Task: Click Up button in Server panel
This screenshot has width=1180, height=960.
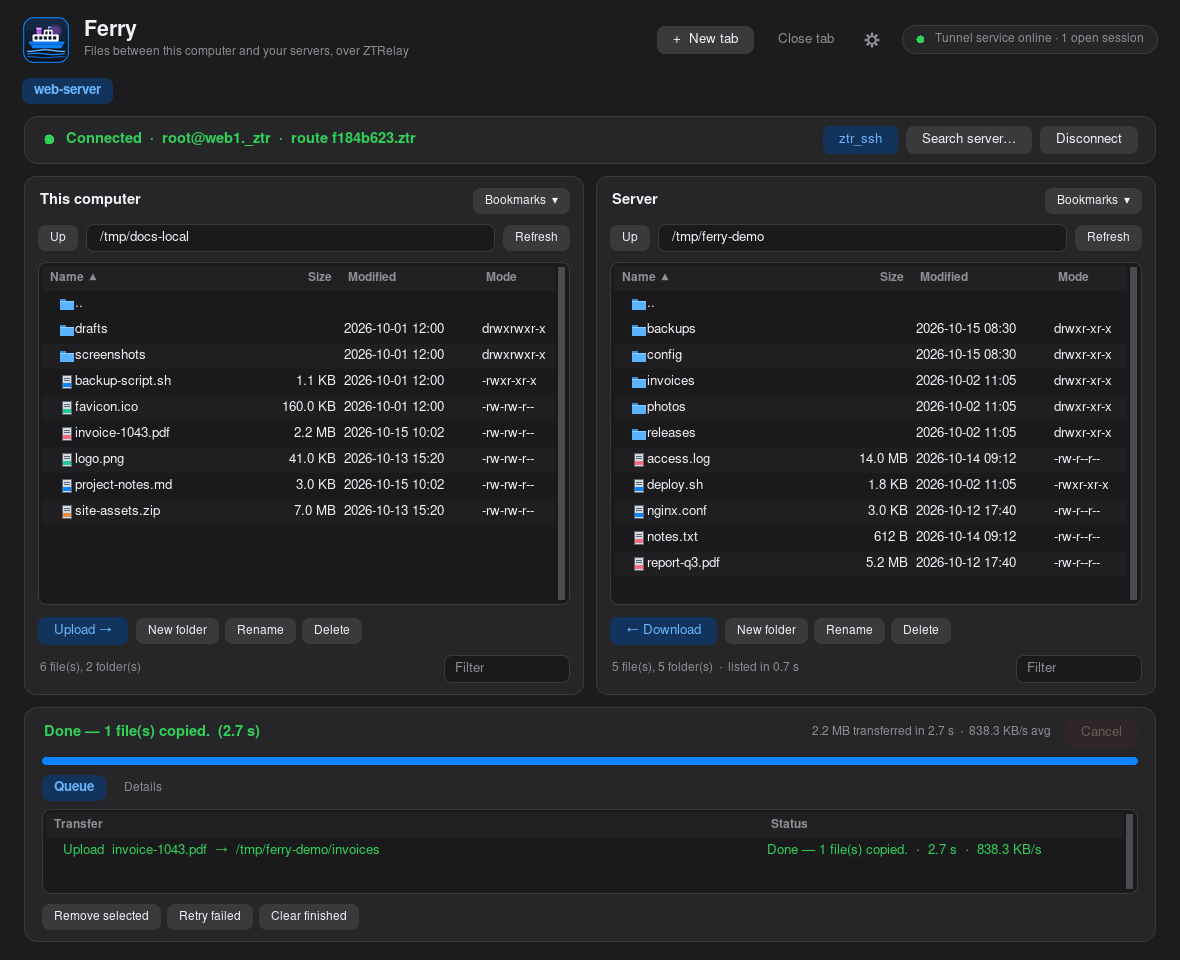Action: (630, 238)
